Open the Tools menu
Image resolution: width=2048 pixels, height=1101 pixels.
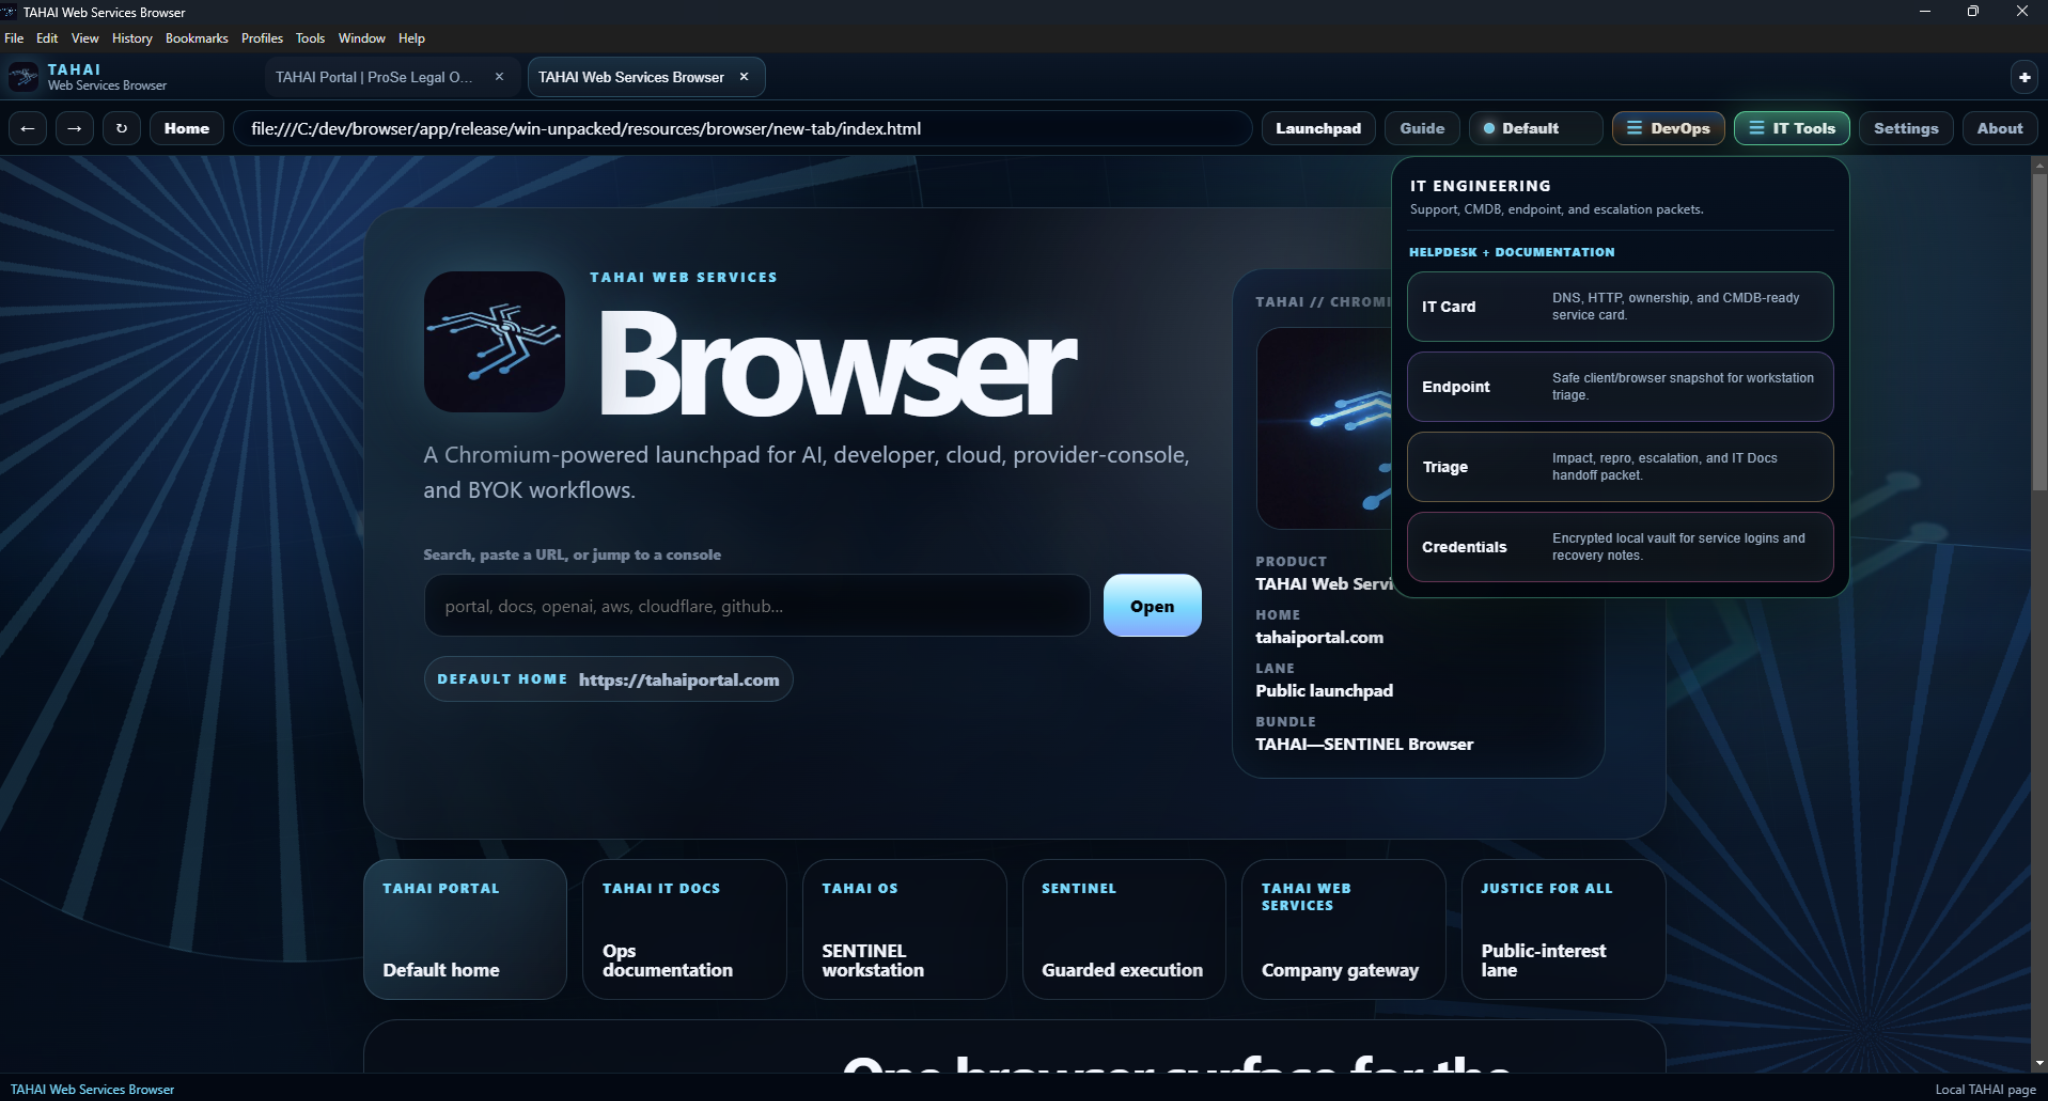tap(310, 38)
